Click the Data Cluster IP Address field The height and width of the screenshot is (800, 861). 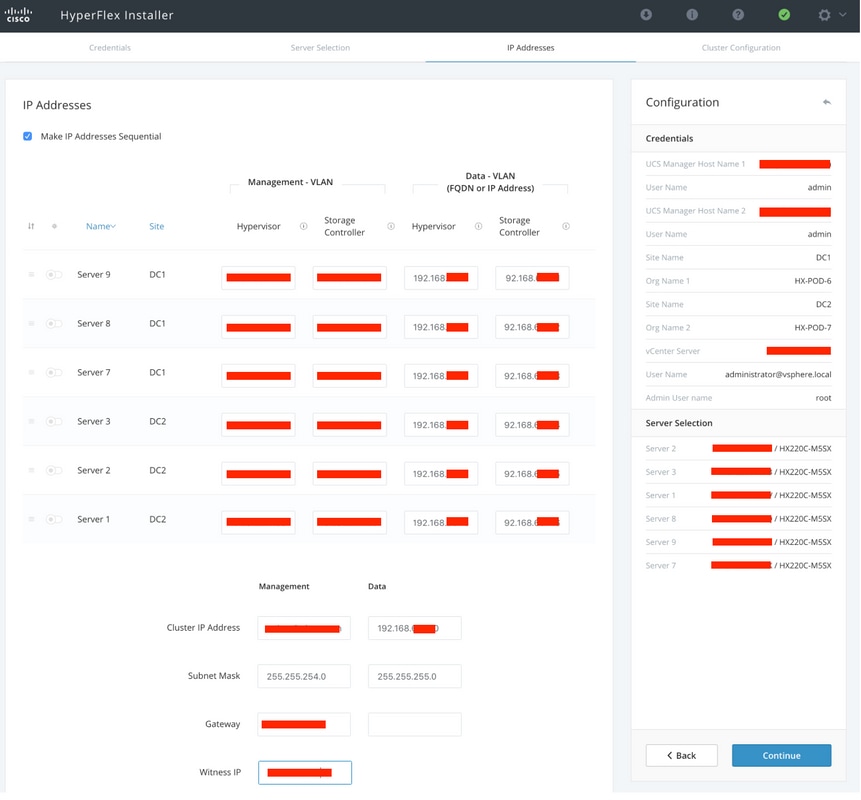[x=415, y=628]
